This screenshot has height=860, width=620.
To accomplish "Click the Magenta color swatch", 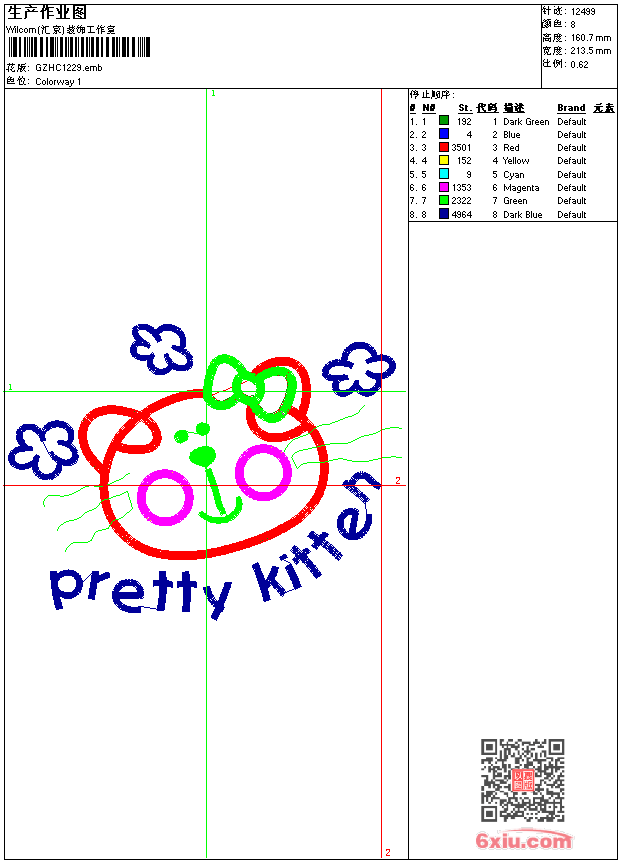I will [x=444, y=187].
